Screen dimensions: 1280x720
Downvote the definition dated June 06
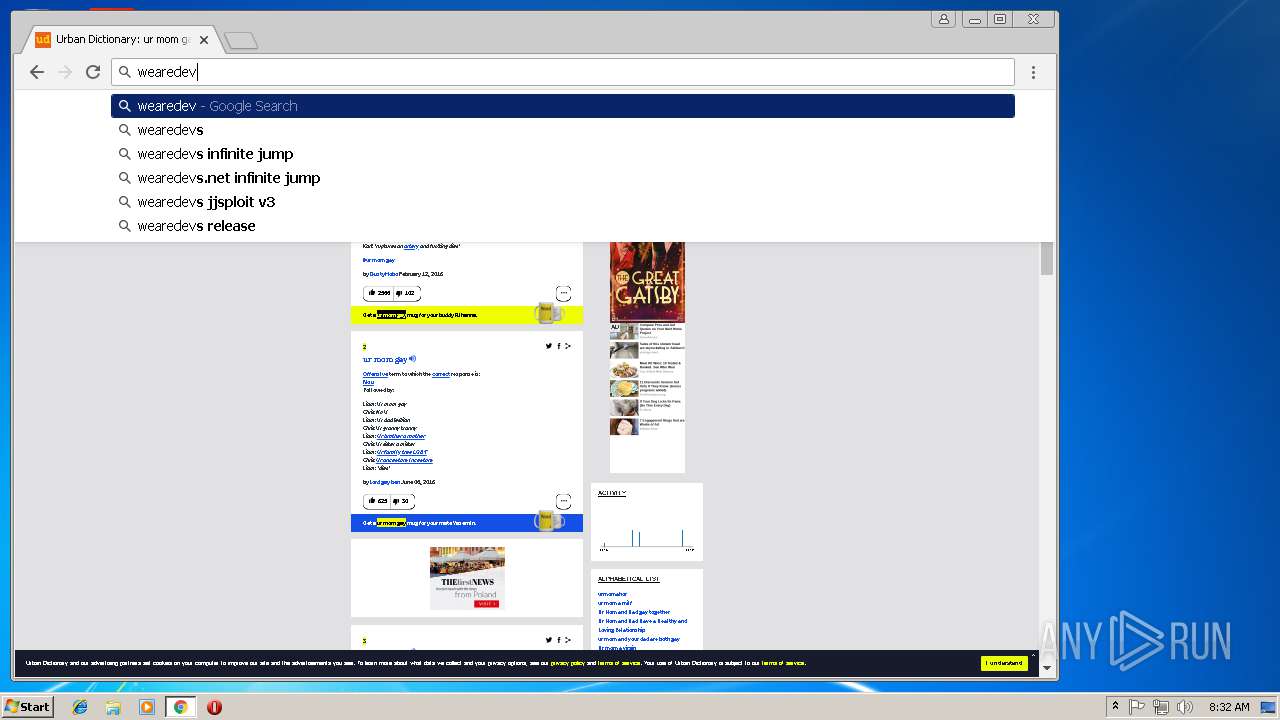(x=402, y=501)
